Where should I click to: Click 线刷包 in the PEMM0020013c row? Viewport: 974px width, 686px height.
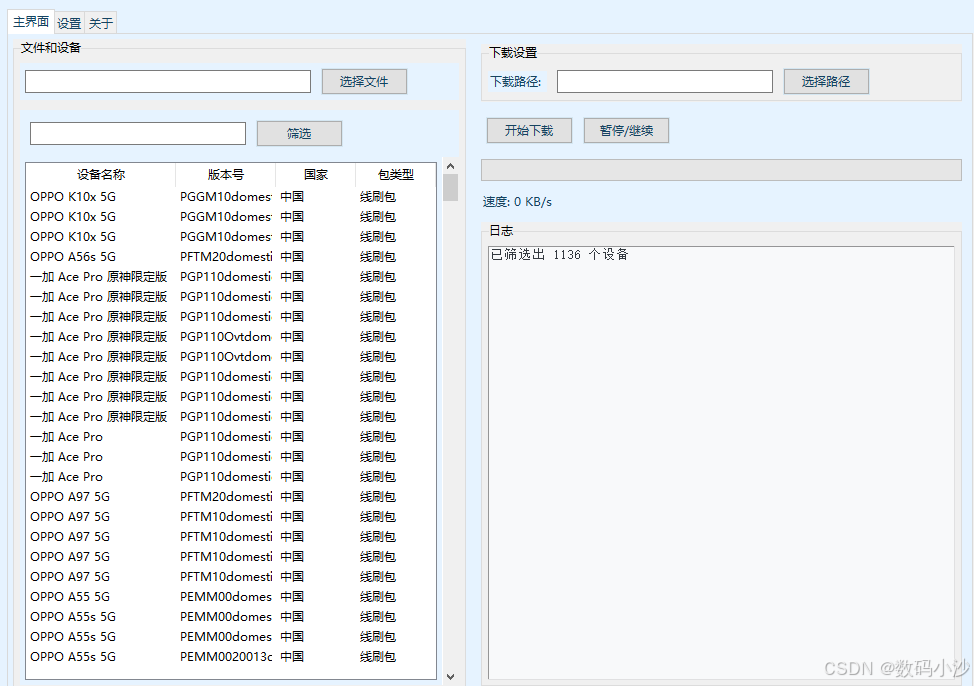378,657
